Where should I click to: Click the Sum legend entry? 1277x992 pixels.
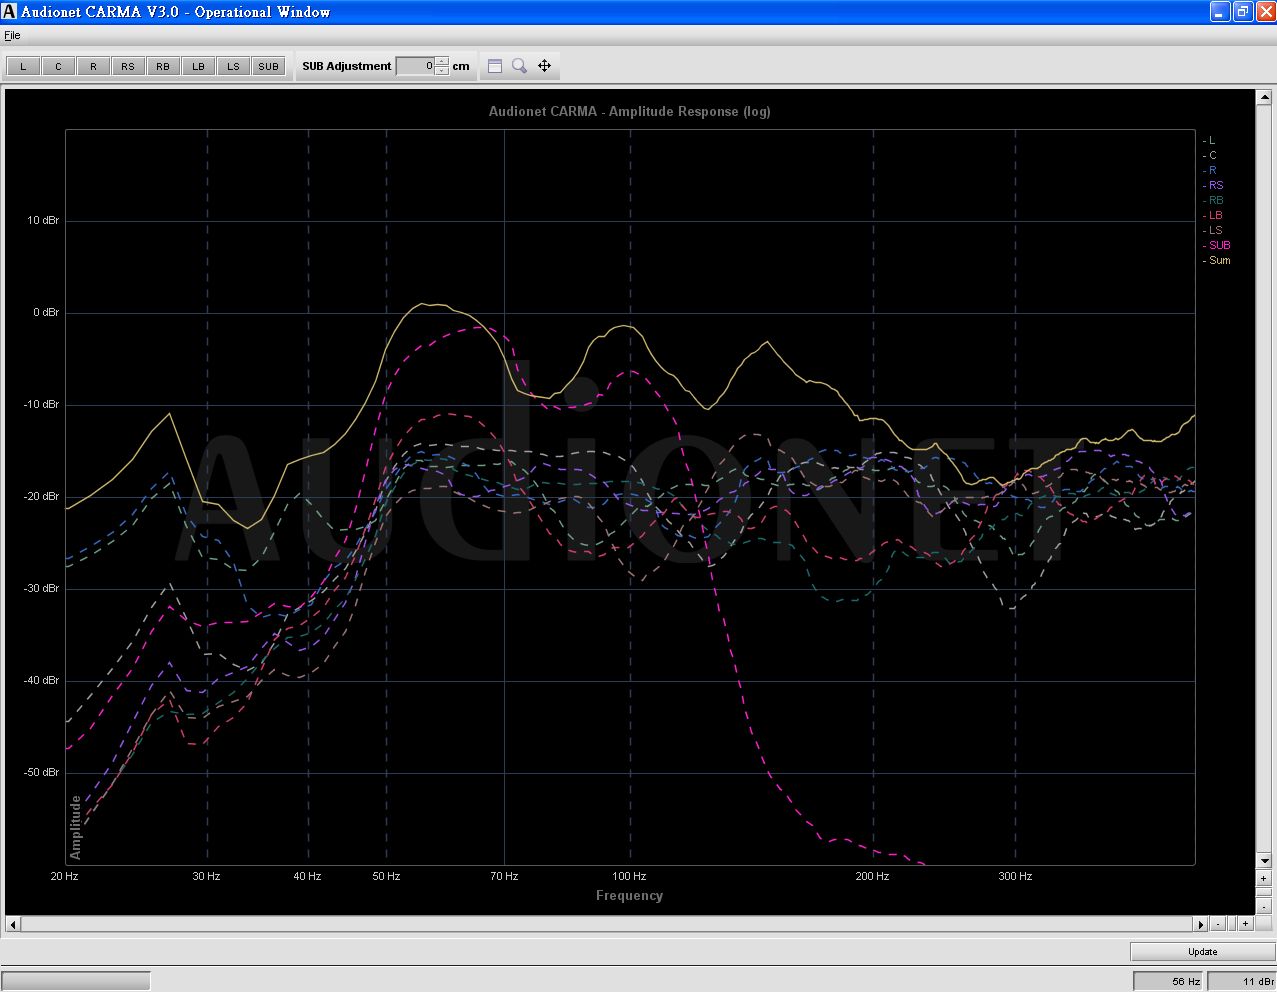[x=1217, y=261]
